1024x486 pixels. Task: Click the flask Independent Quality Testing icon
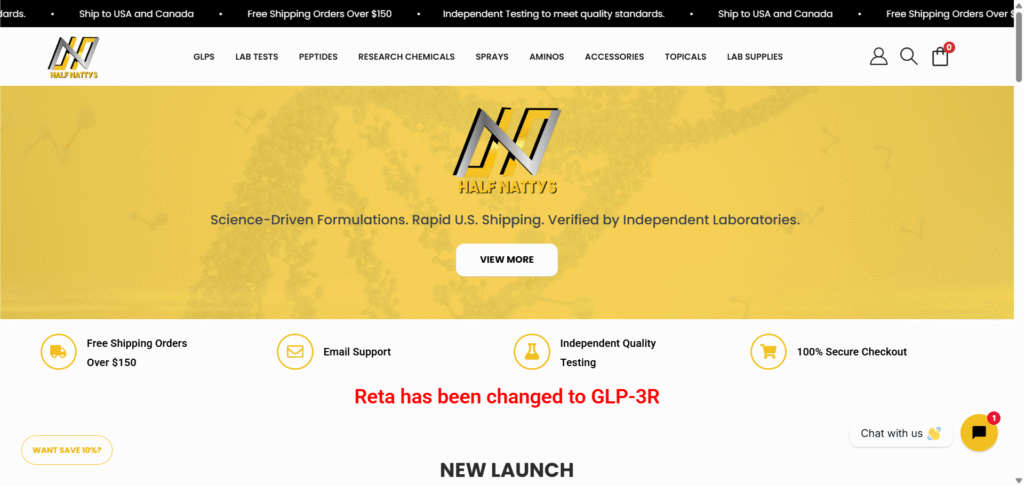coord(532,352)
